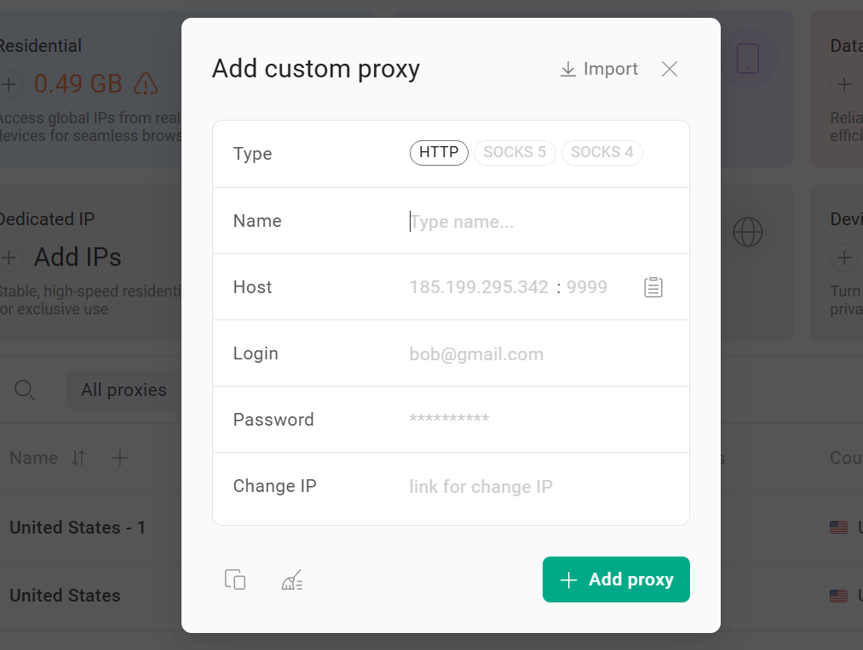Select SOCKS 4 proxy type
863x650 pixels.
pyautogui.click(x=602, y=152)
